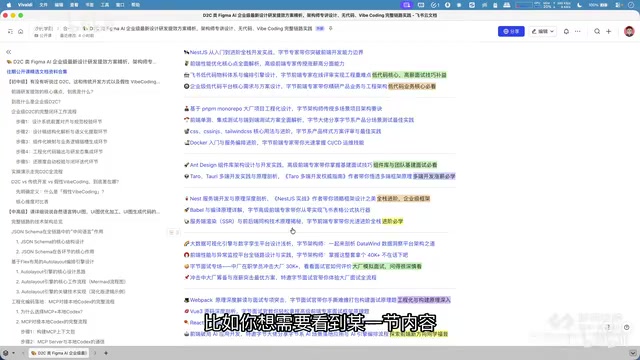640x360 pixels.
Task: Go to the home icon in header
Action: tap(20, 31)
